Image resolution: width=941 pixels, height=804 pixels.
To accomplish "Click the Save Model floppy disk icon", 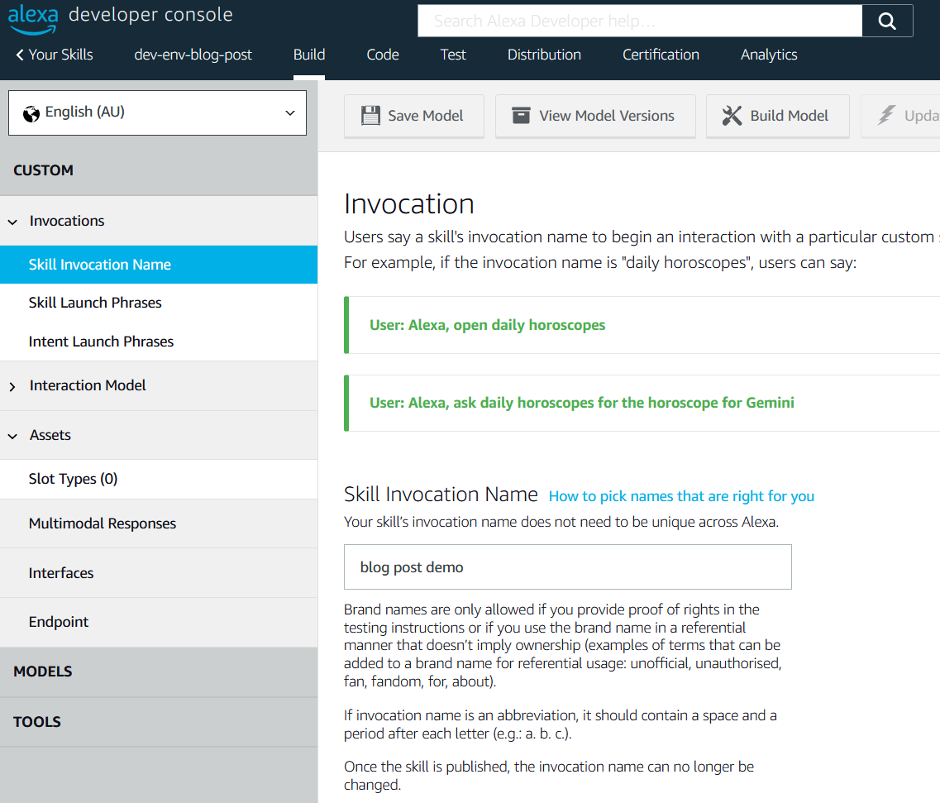I will click(370, 115).
